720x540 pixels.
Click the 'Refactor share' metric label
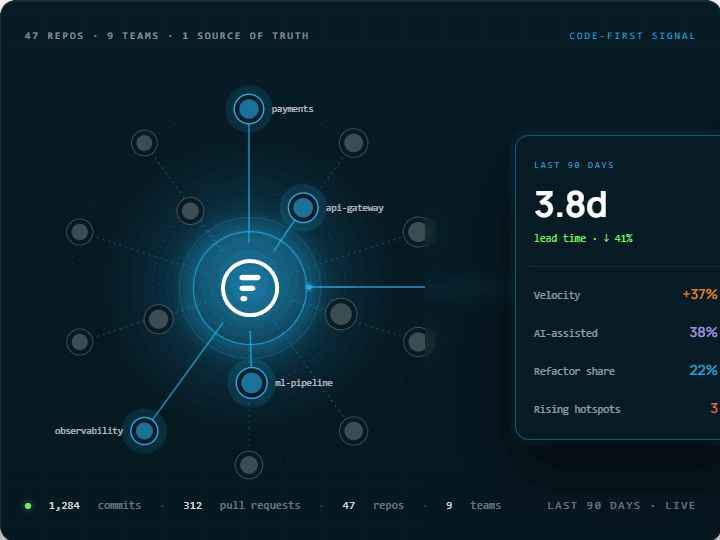point(574,371)
